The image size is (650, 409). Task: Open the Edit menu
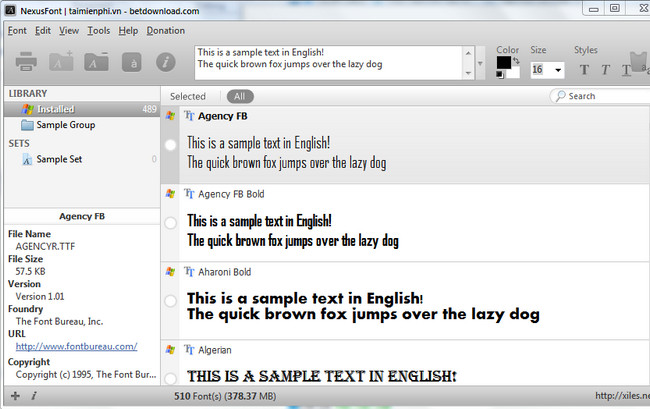click(43, 31)
